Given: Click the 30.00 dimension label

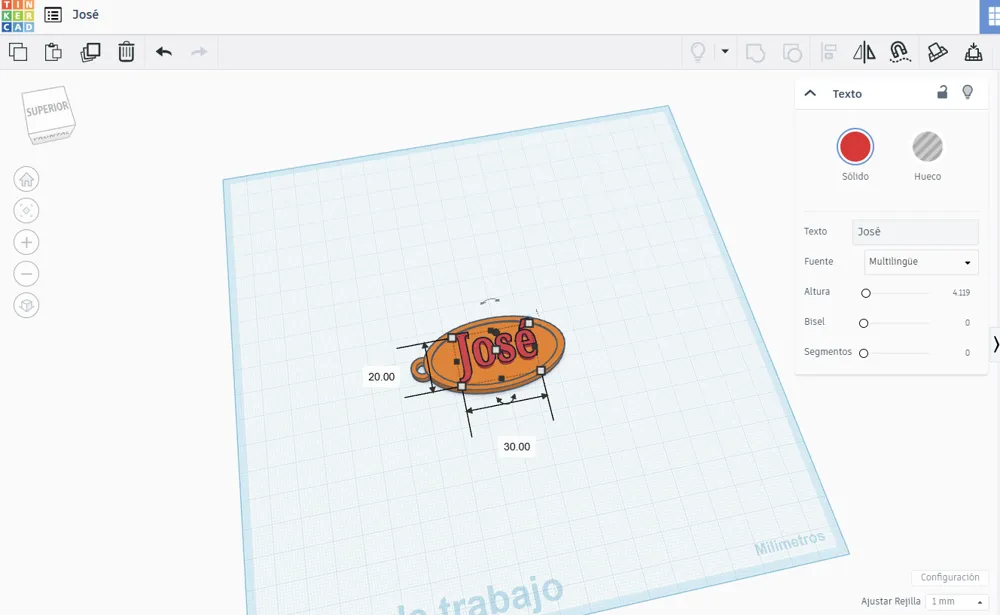Looking at the screenshot, I should tap(517, 447).
